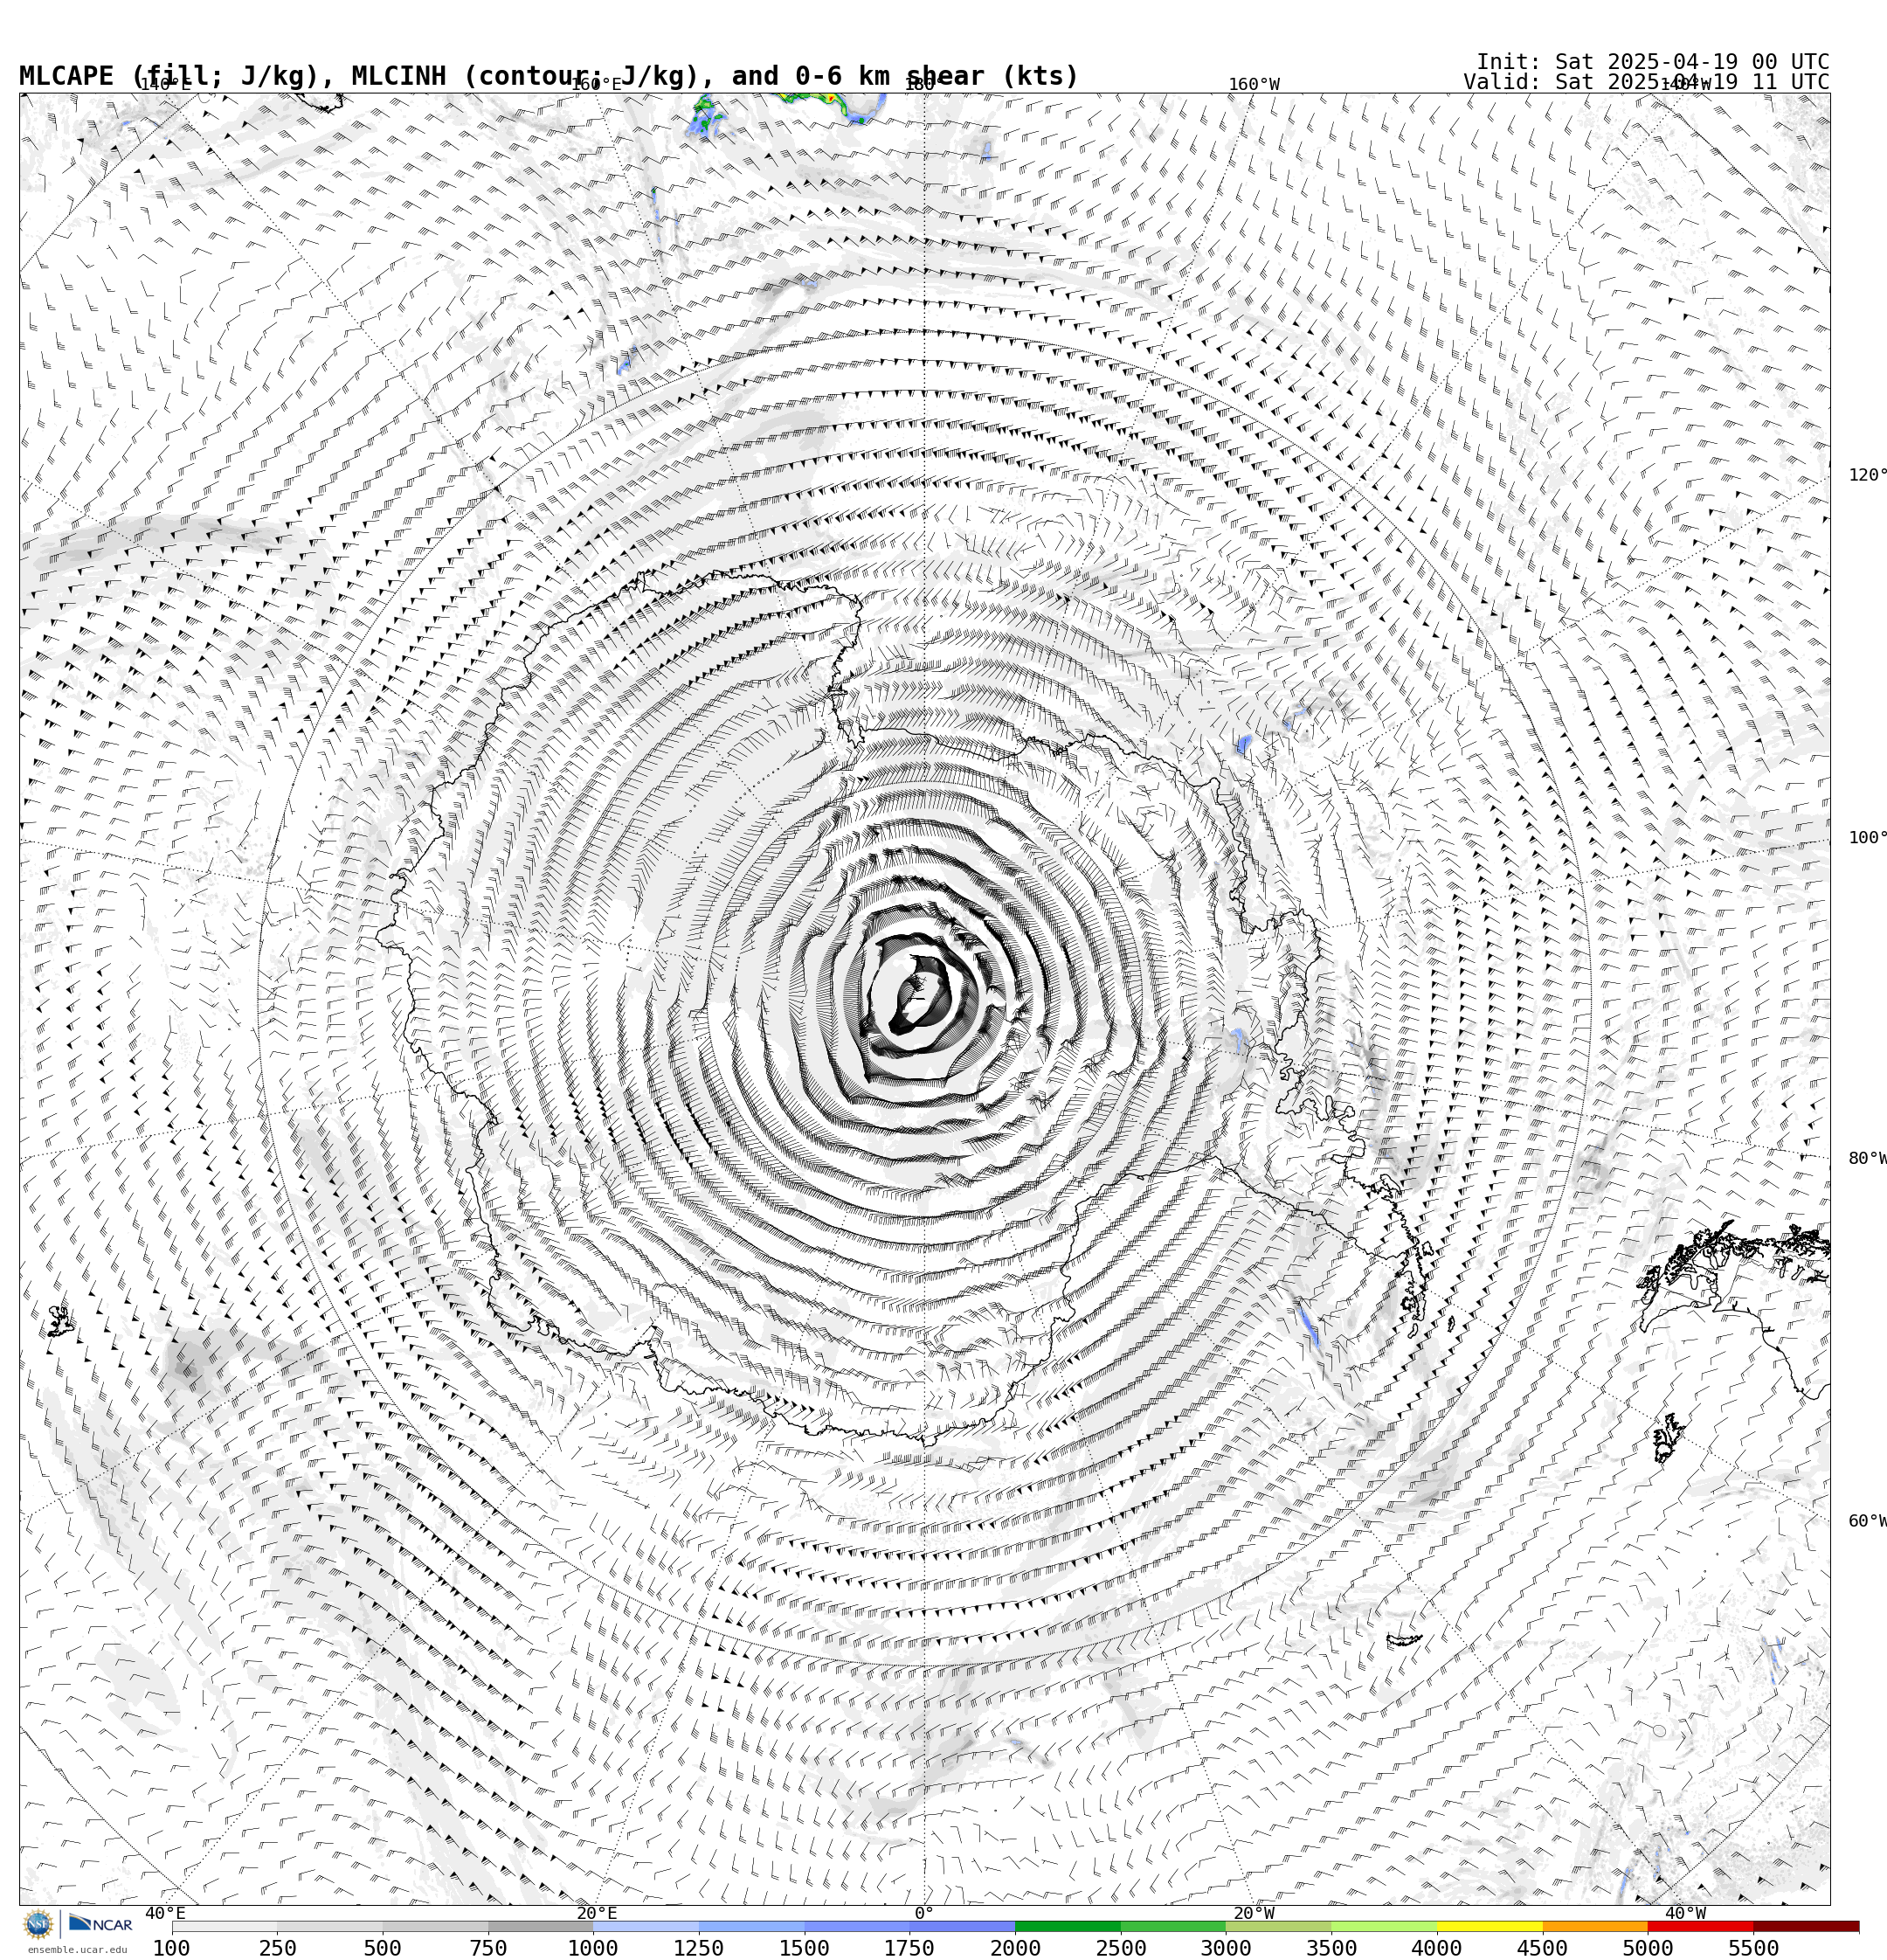
Task: Pick the red 5000-5500 colorbar segment
Action: click(x=1701, y=1926)
